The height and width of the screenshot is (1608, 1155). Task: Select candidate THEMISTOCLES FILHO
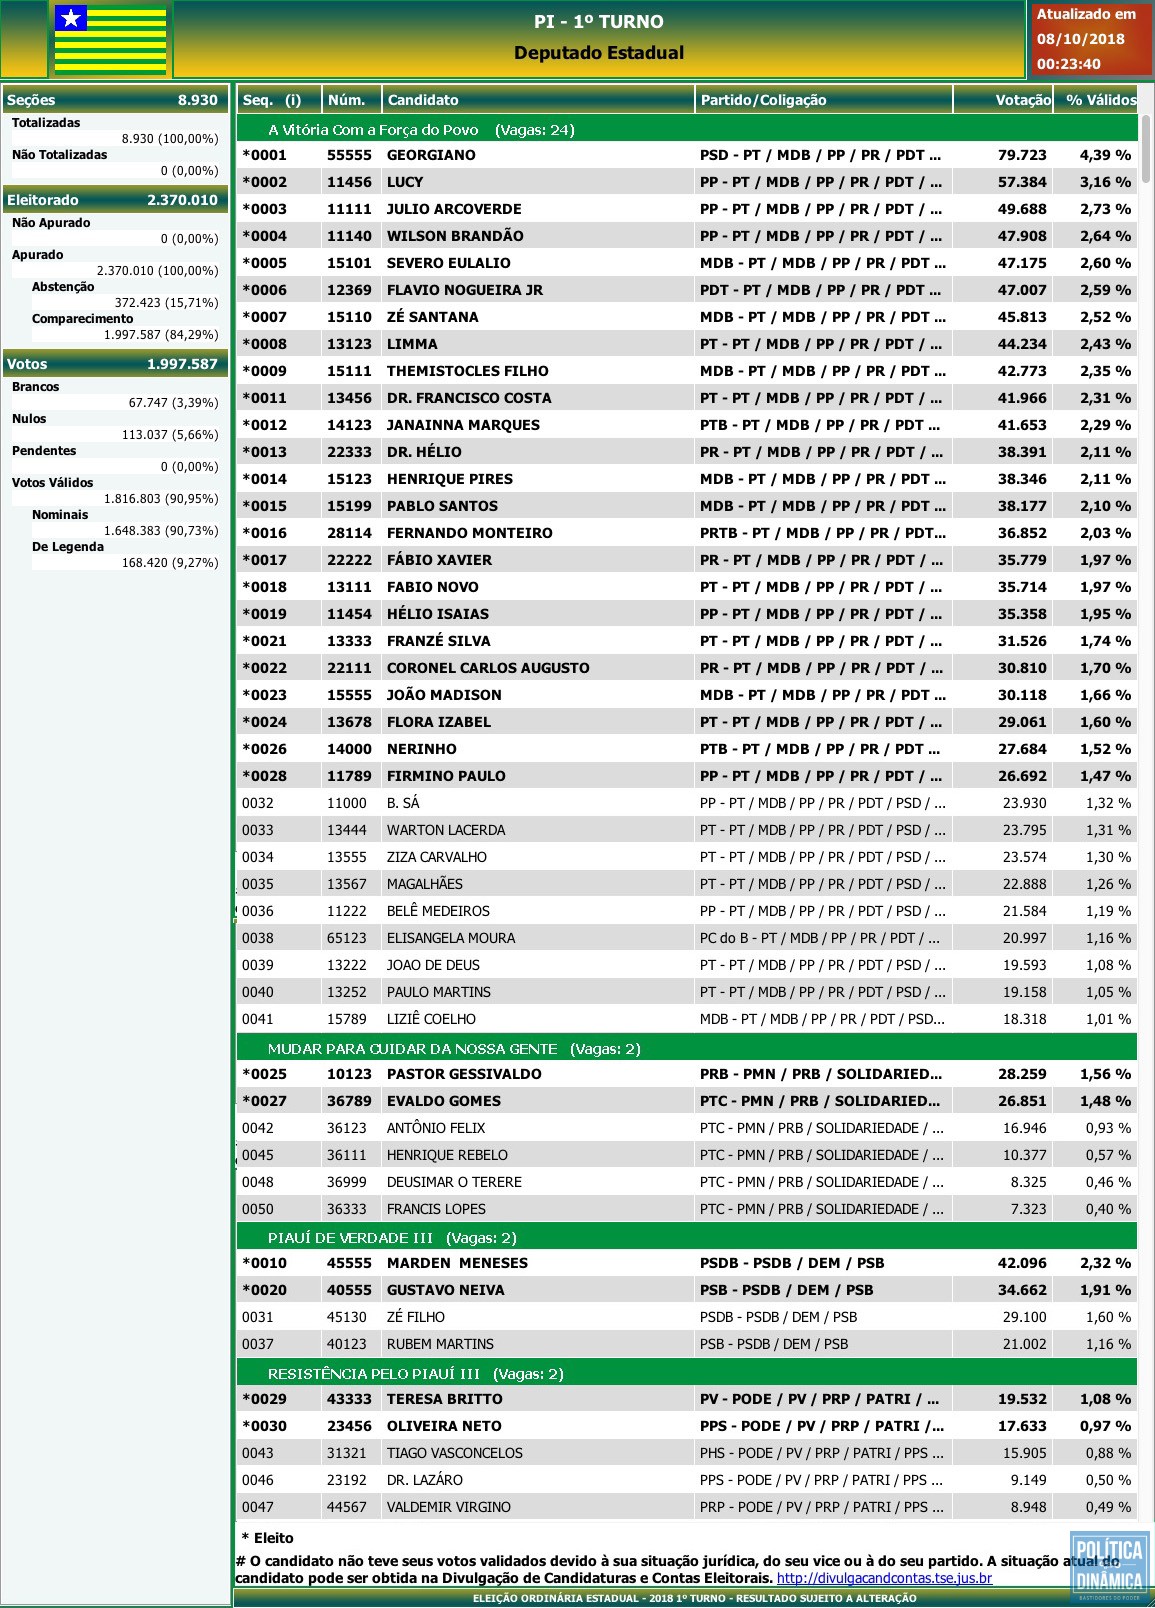tap(687, 371)
